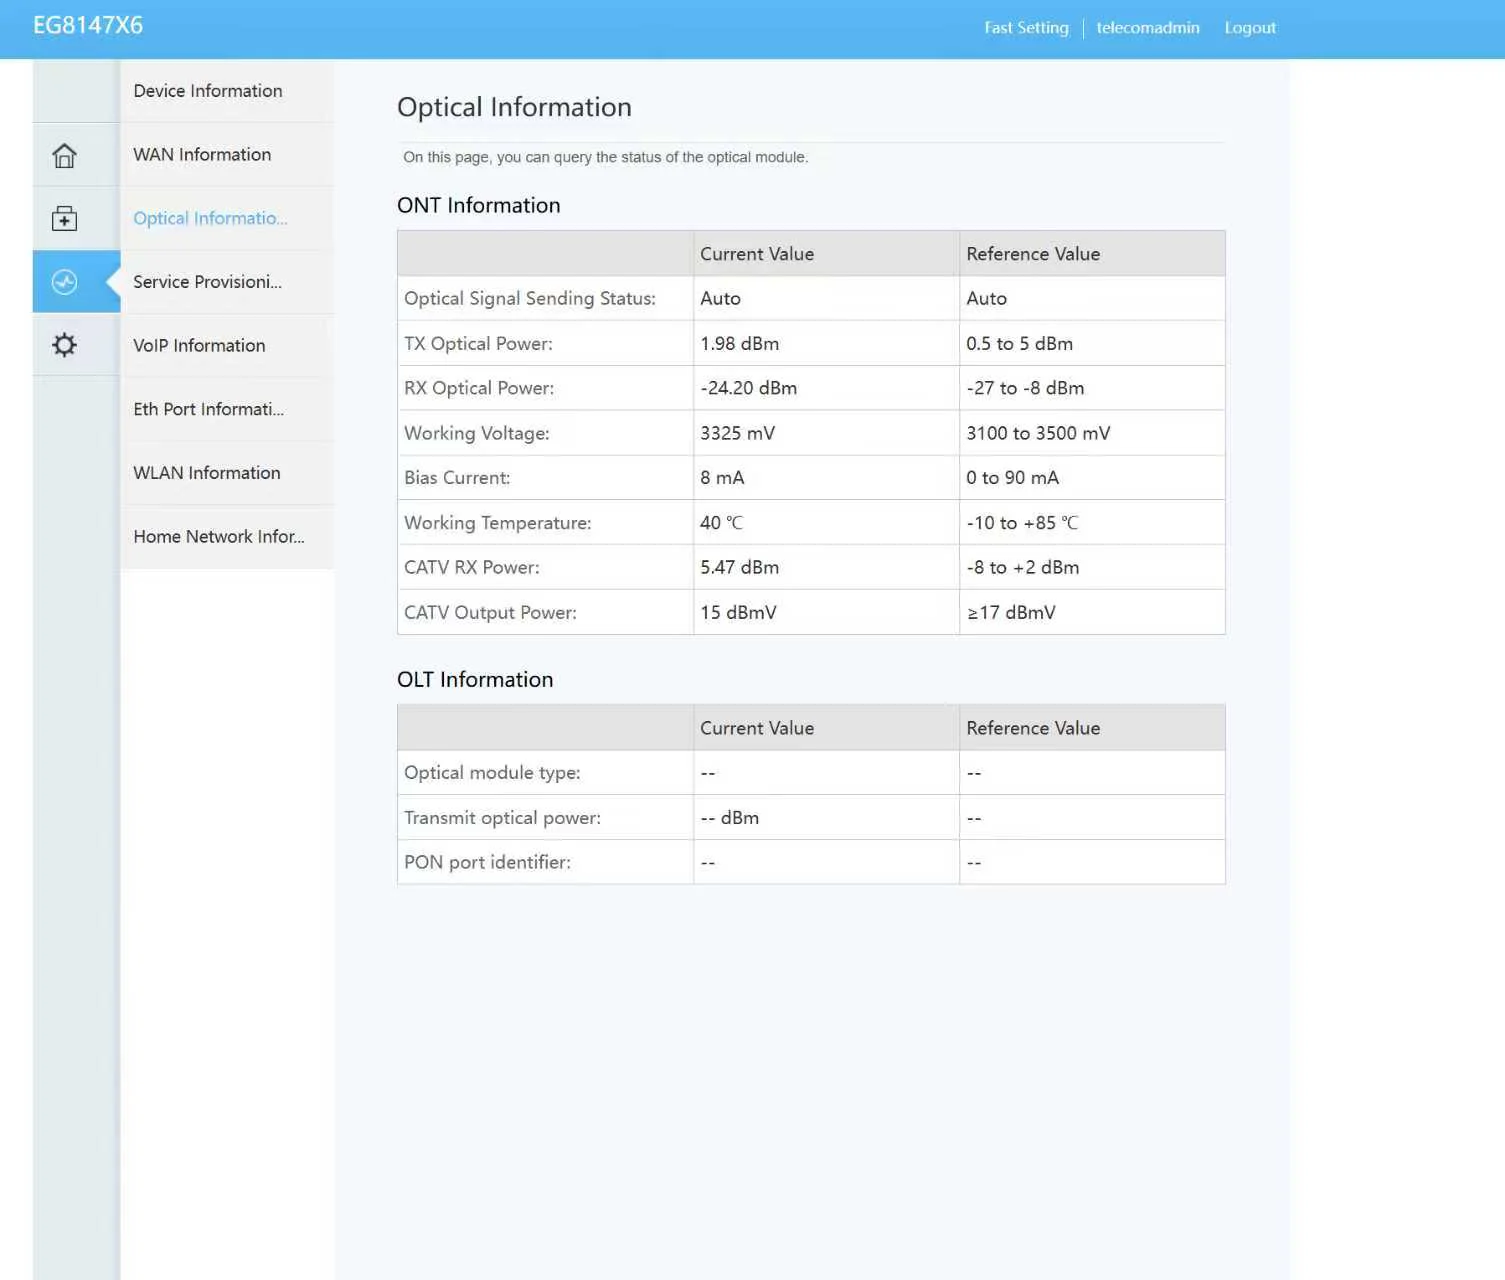The image size is (1505, 1280).
Task: Click the OLT Information section heading
Action: click(475, 680)
